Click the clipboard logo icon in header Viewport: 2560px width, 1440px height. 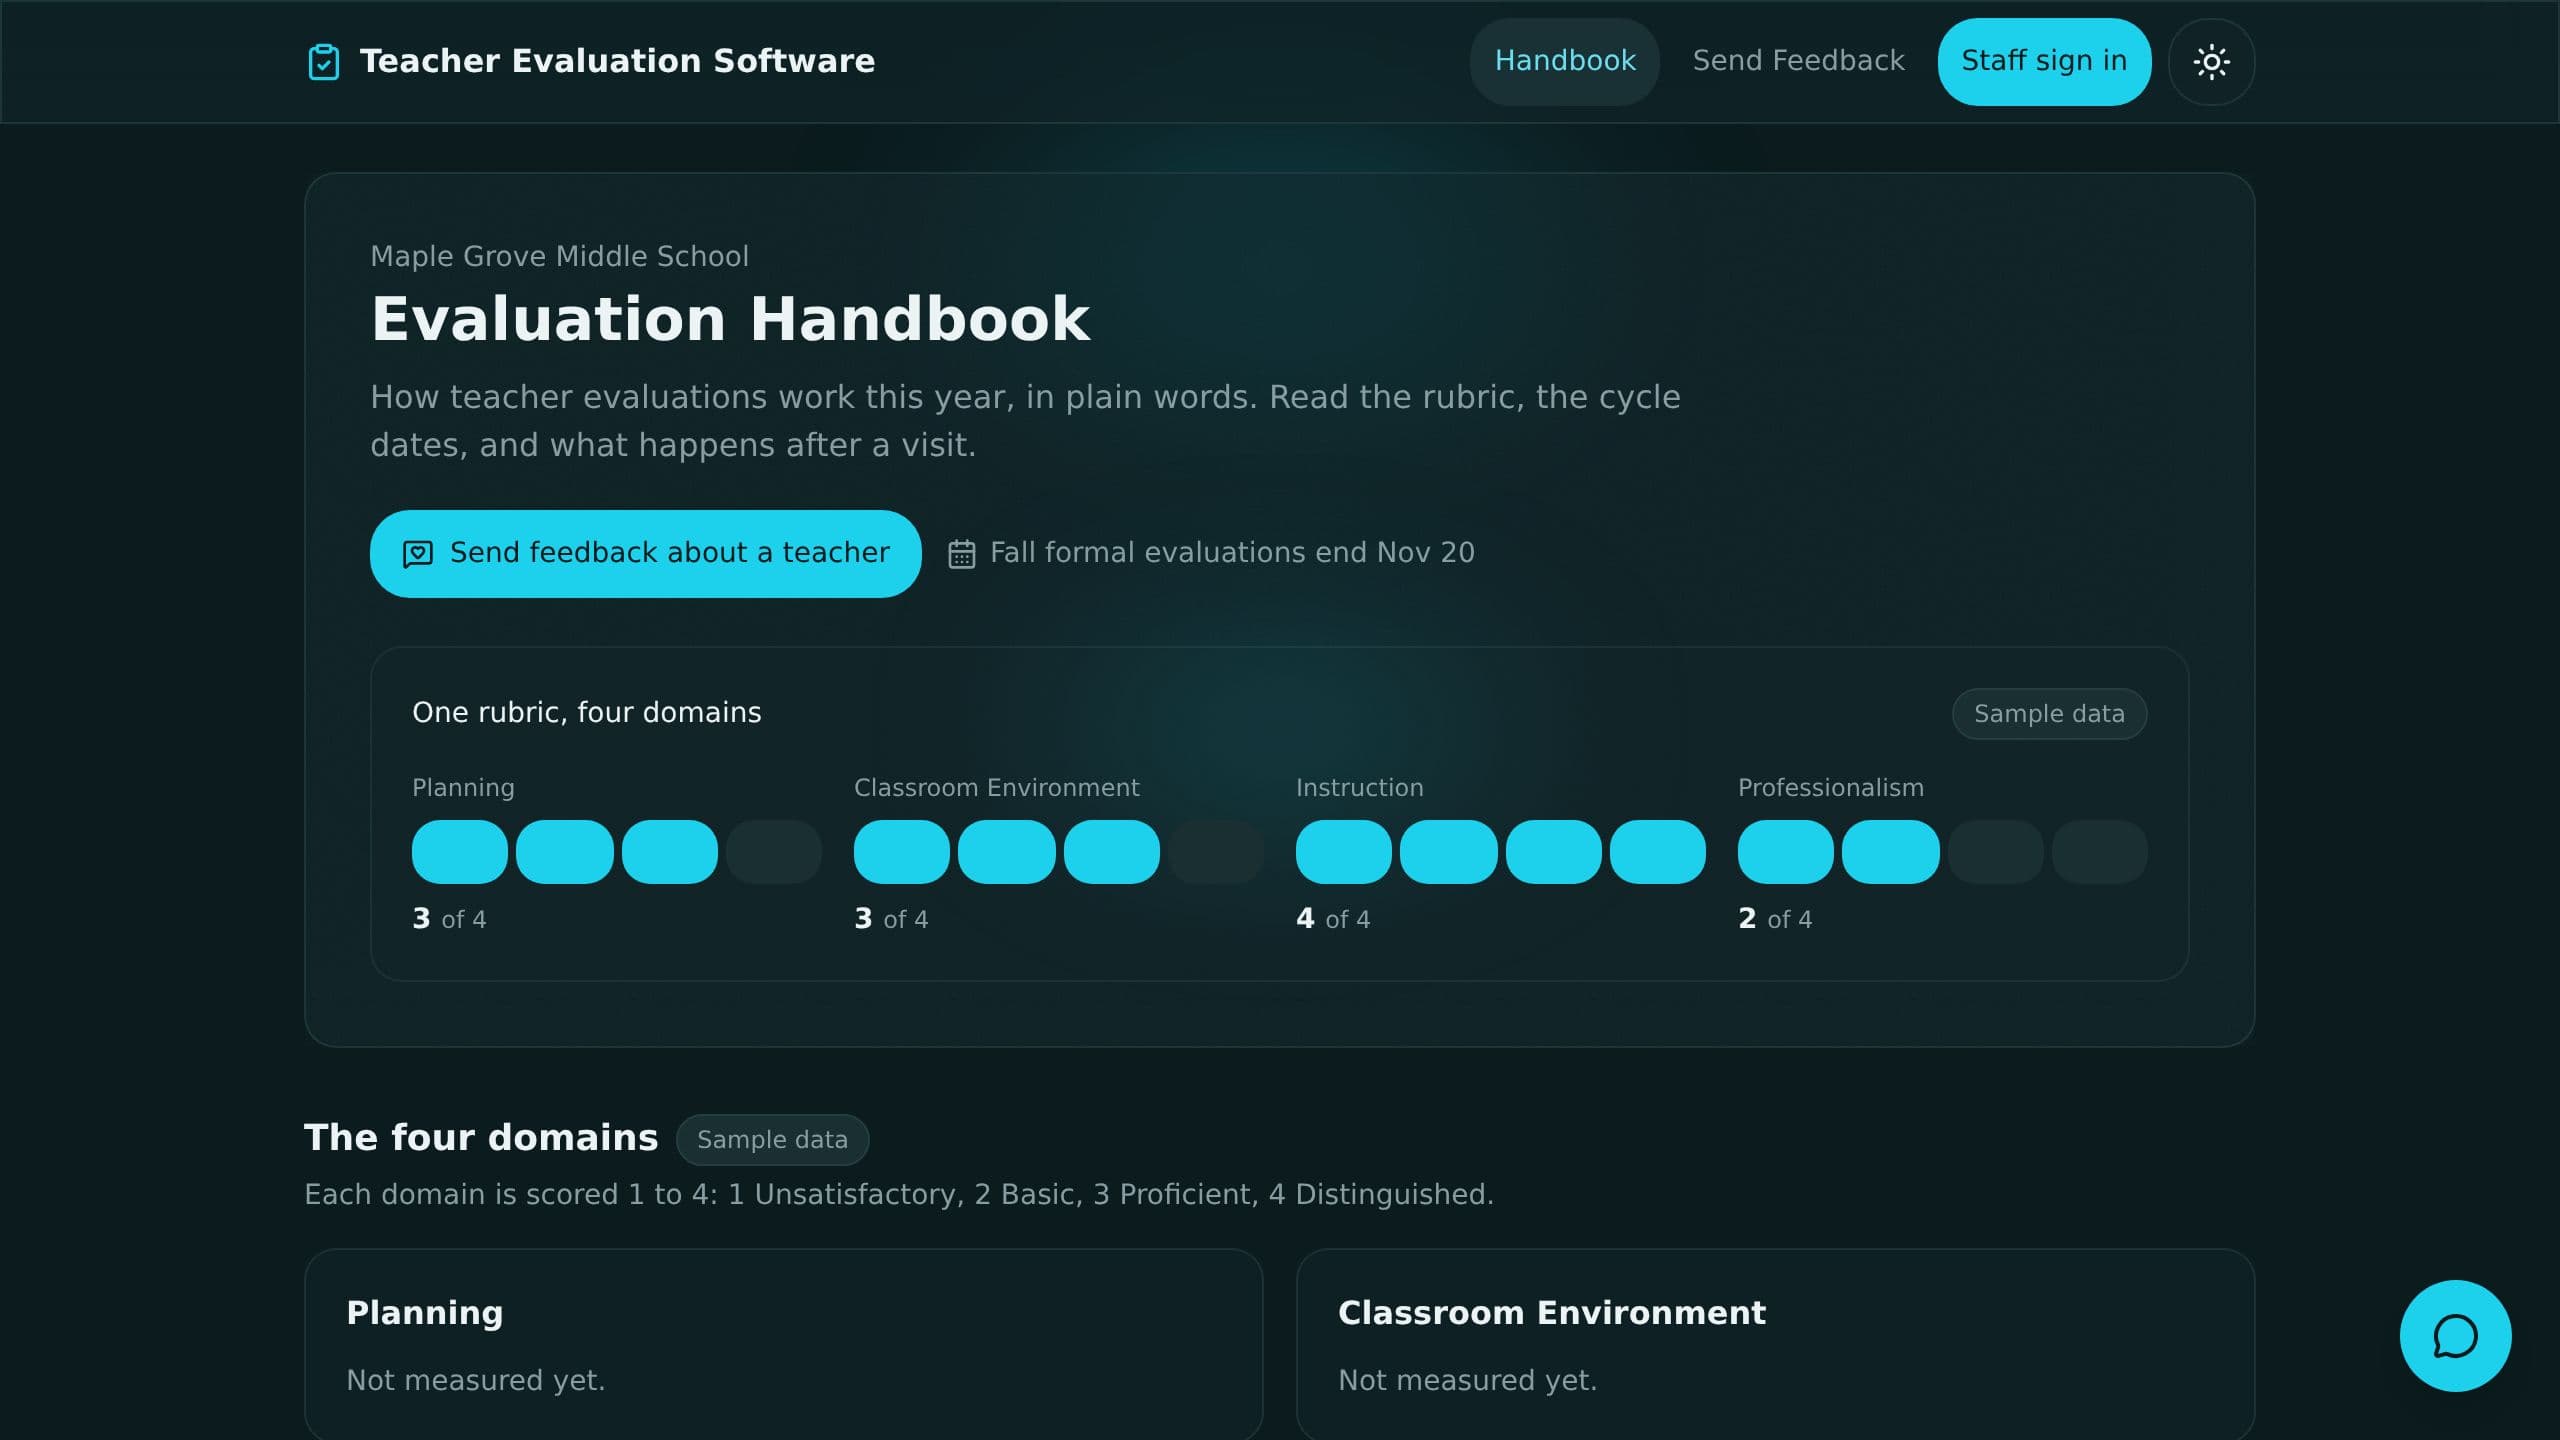coord(323,62)
